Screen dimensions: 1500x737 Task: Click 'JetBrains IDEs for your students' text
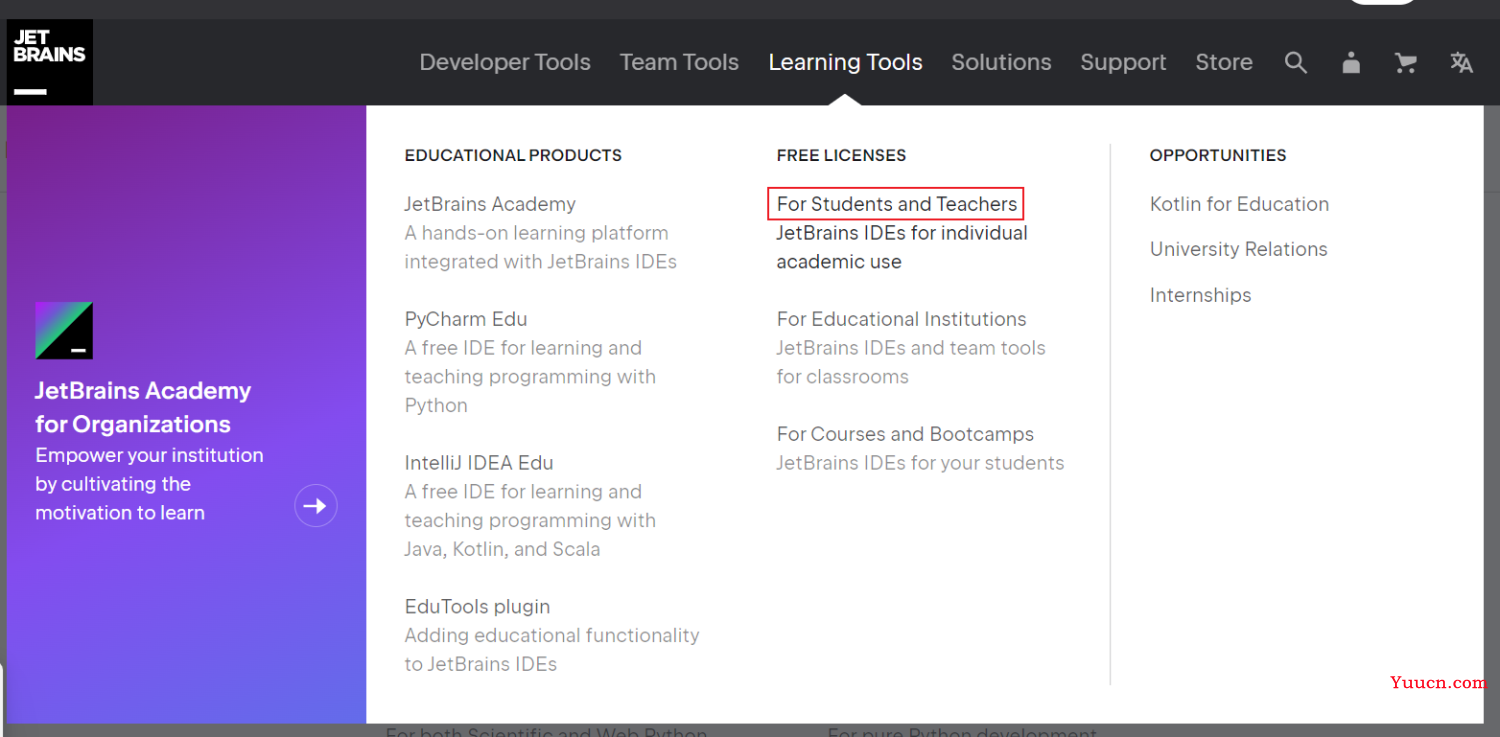tap(920, 463)
